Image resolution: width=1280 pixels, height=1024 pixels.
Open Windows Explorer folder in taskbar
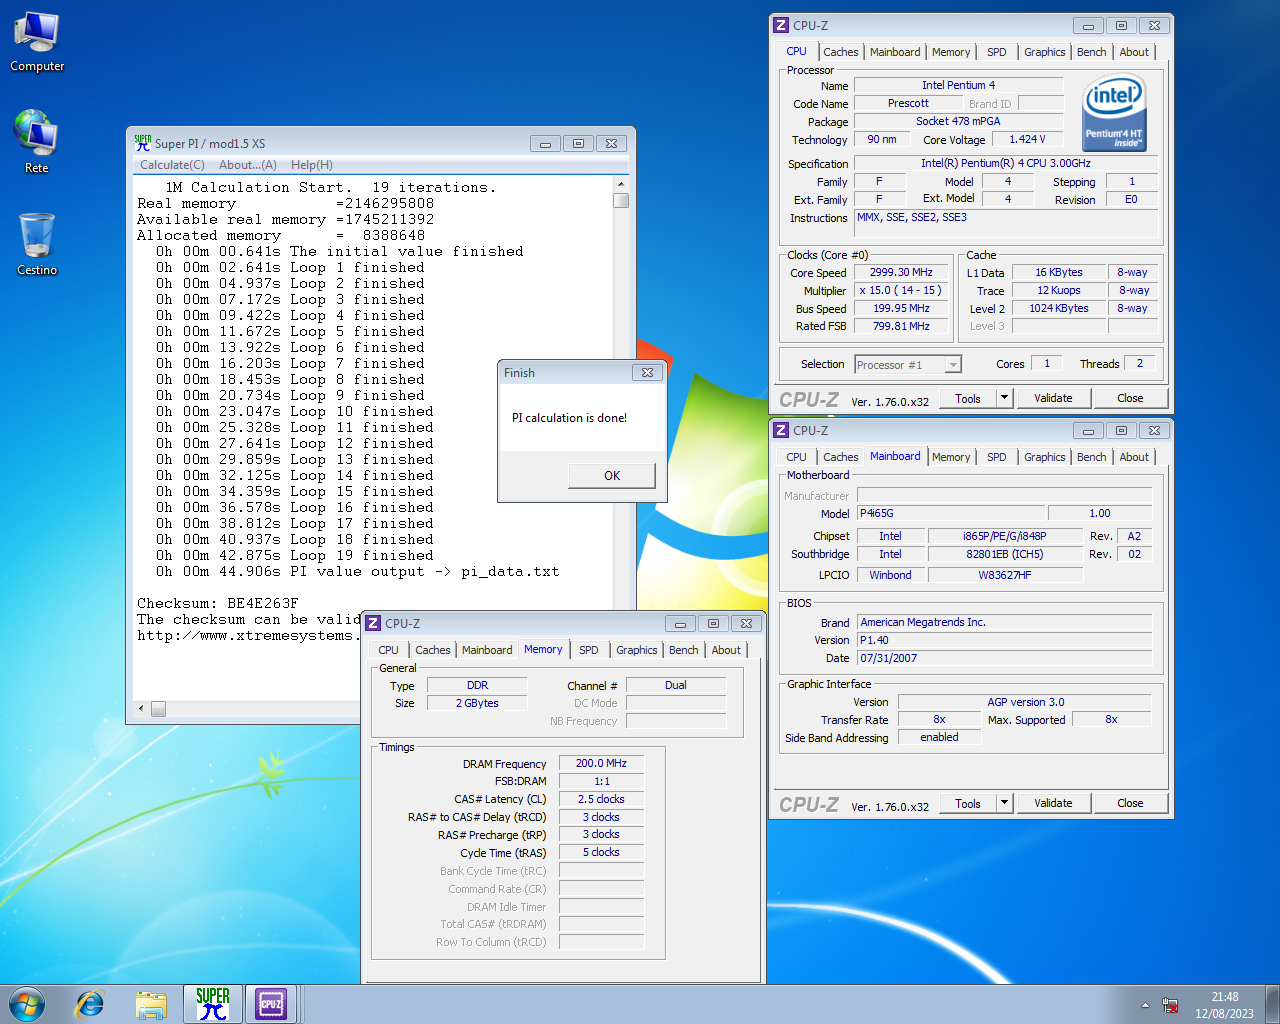(151, 1004)
